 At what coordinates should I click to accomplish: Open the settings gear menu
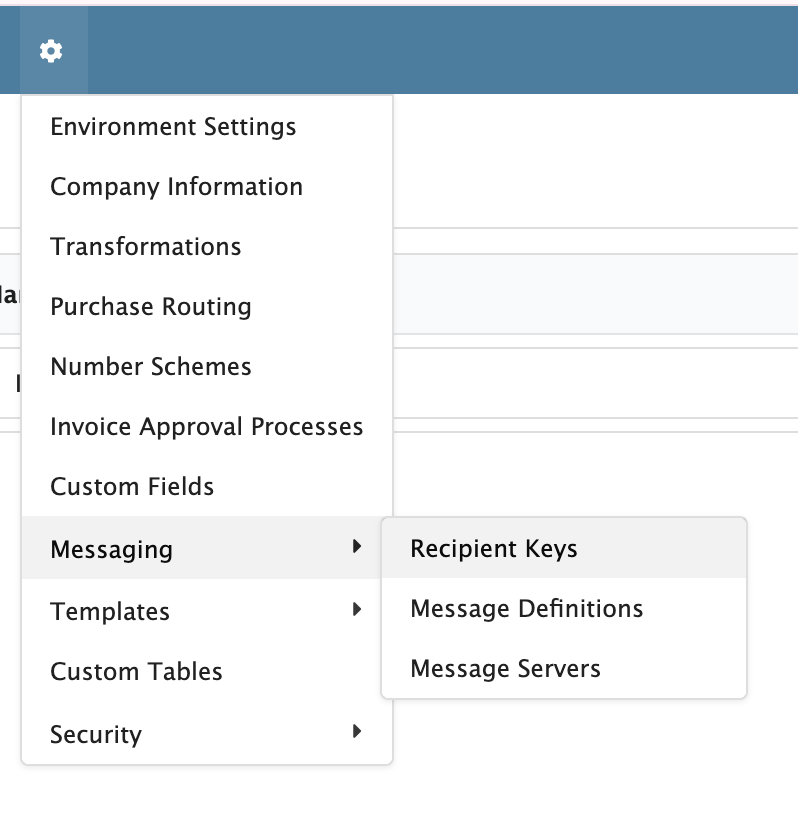50,50
